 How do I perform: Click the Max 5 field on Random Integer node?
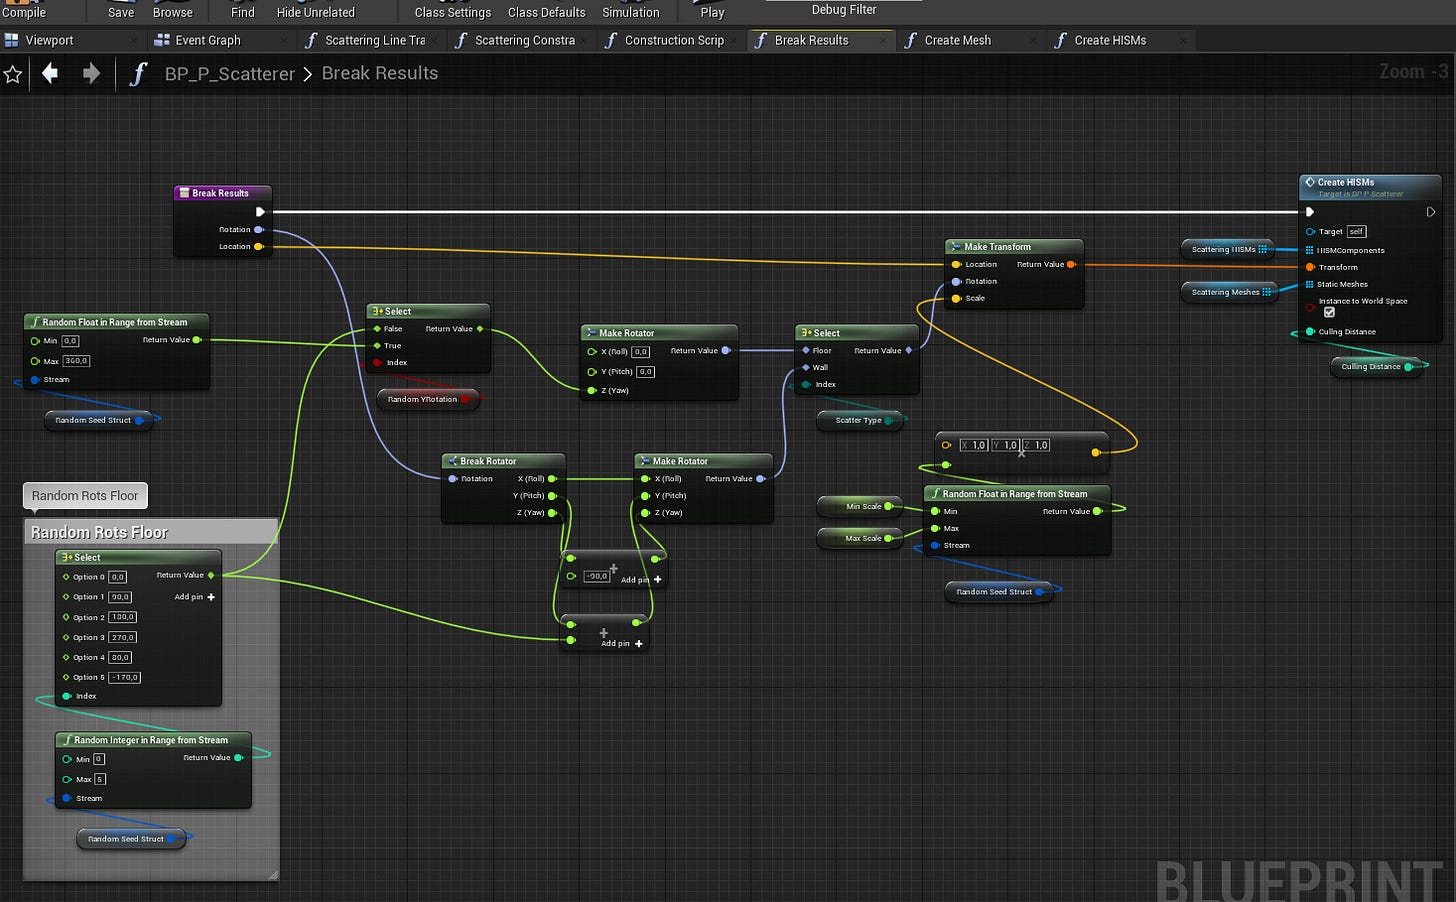[100, 779]
